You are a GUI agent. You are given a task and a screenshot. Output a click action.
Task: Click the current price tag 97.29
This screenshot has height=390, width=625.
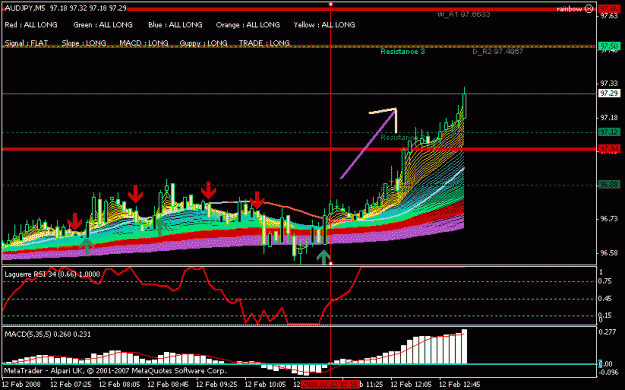point(609,93)
